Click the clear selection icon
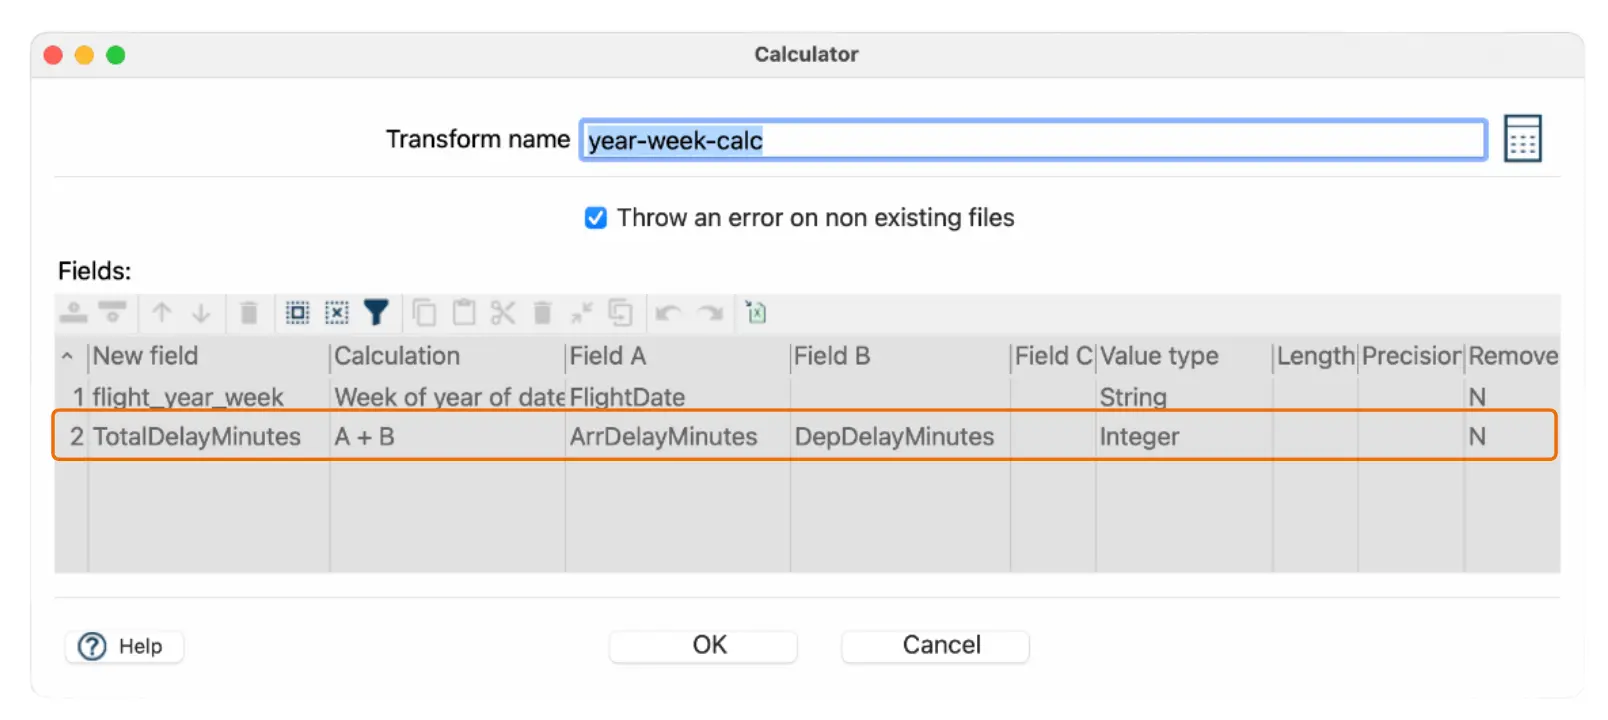The height and width of the screenshot is (720, 1608). point(337,313)
